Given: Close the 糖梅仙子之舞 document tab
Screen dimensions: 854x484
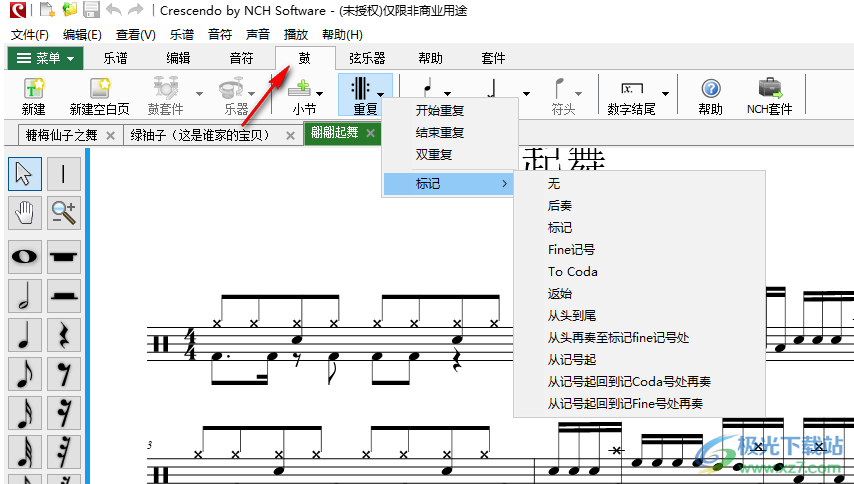Looking at the screenshot, I should 111,136.
